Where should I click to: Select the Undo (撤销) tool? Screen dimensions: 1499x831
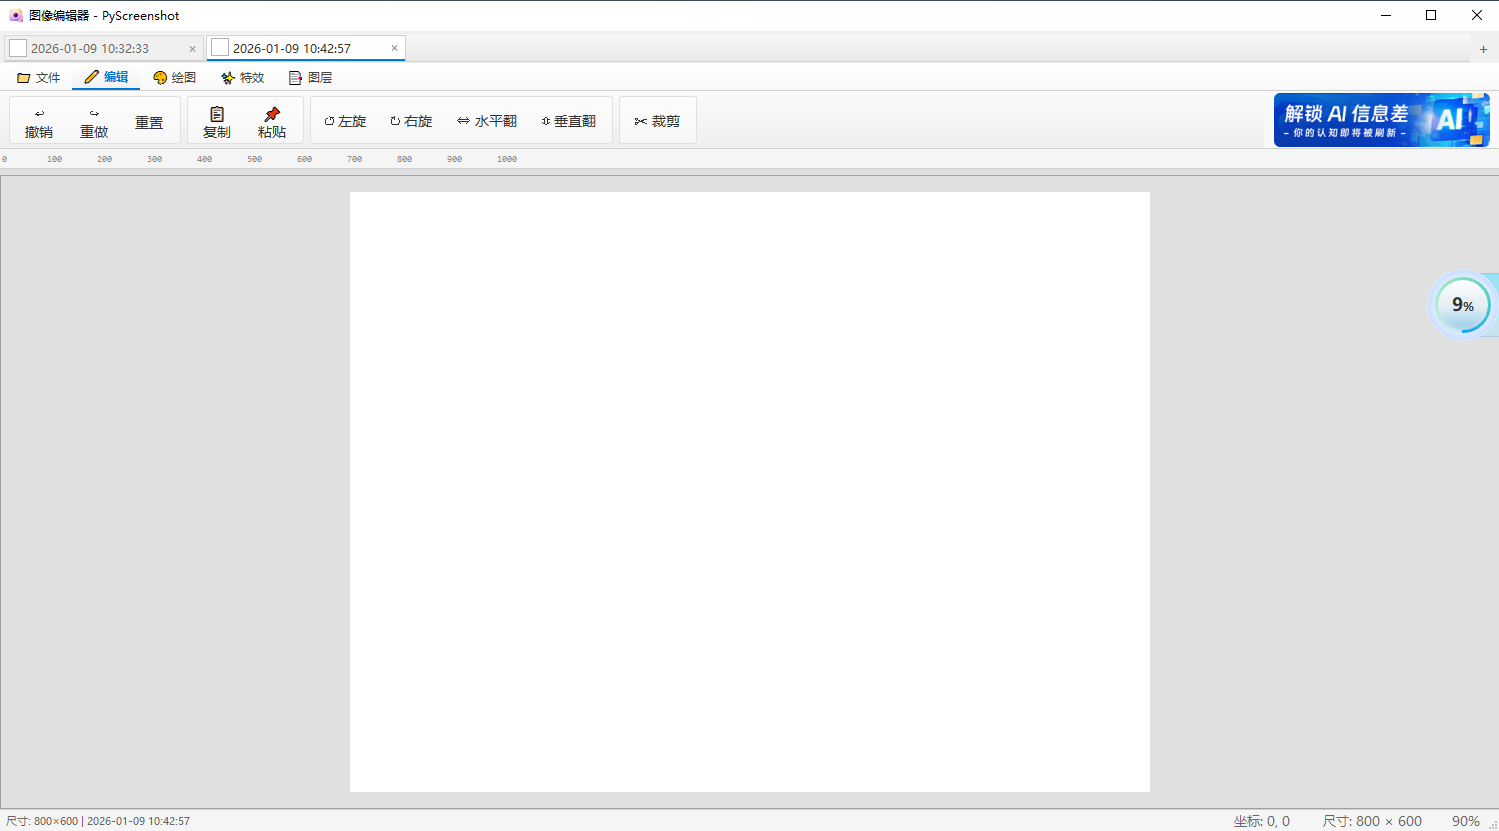click(38, 120)
